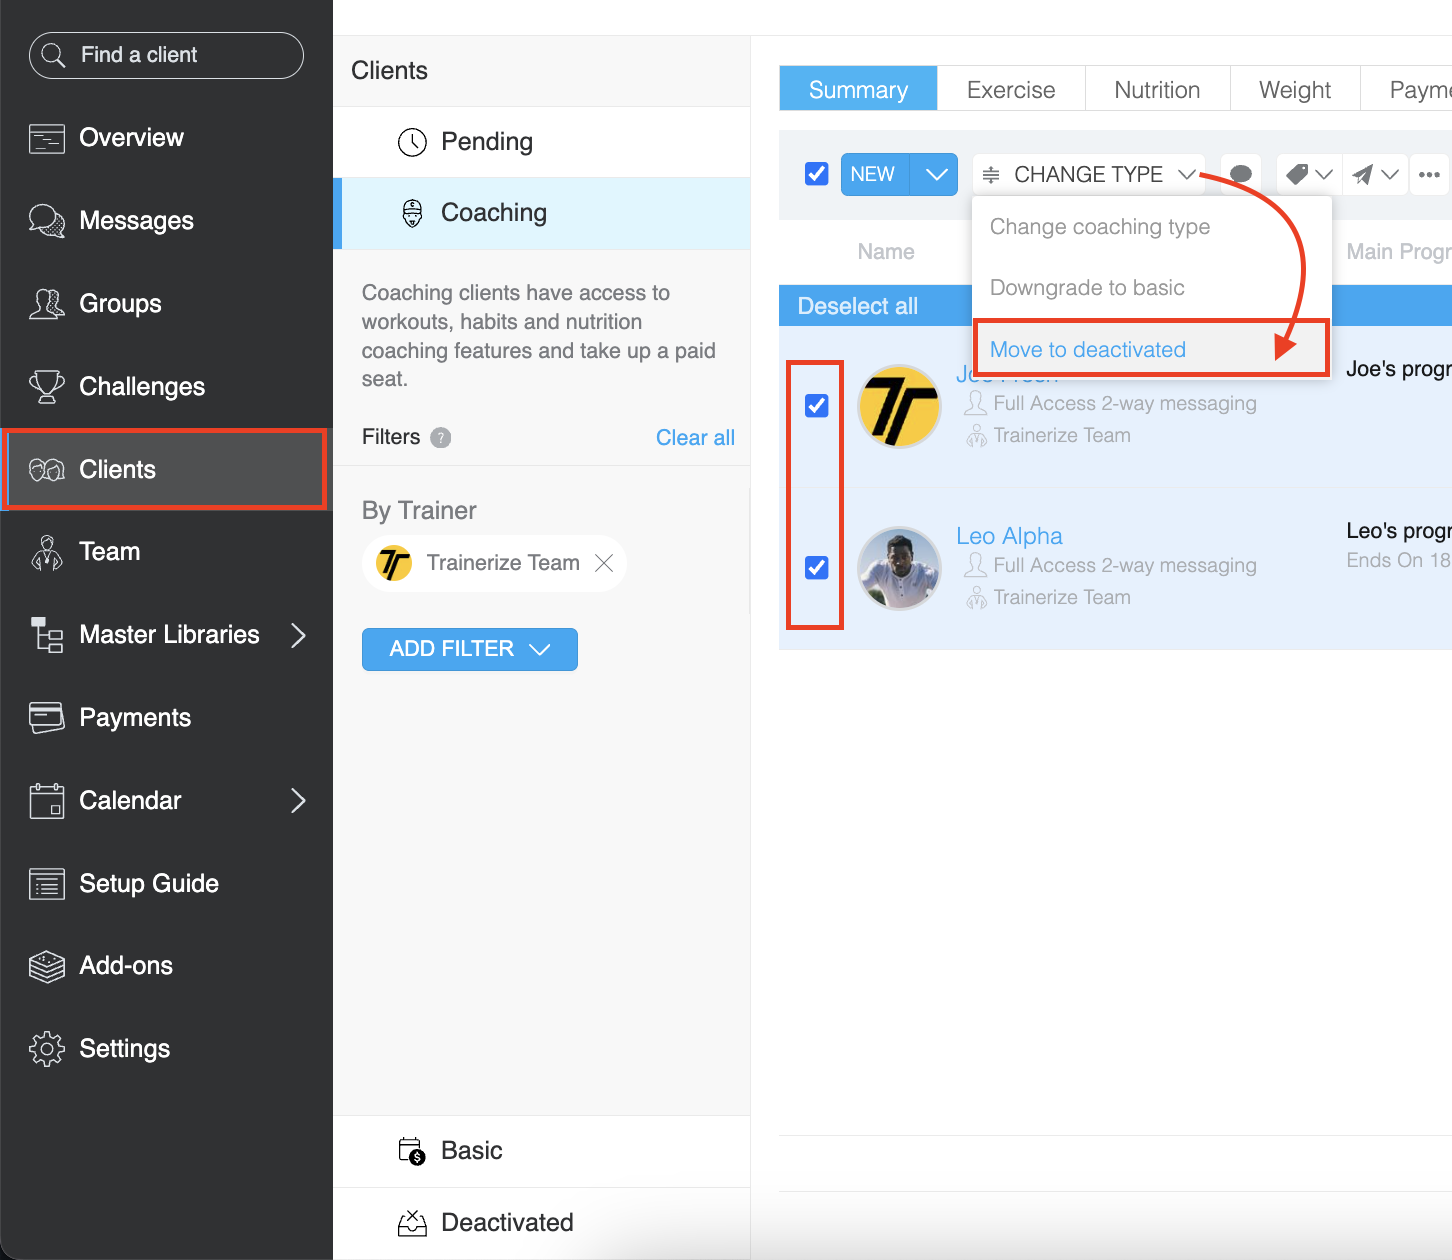Viewport: 1452px width, 1260px height.
Task: Open Messages from the sidebar
Action: point(136,221)
